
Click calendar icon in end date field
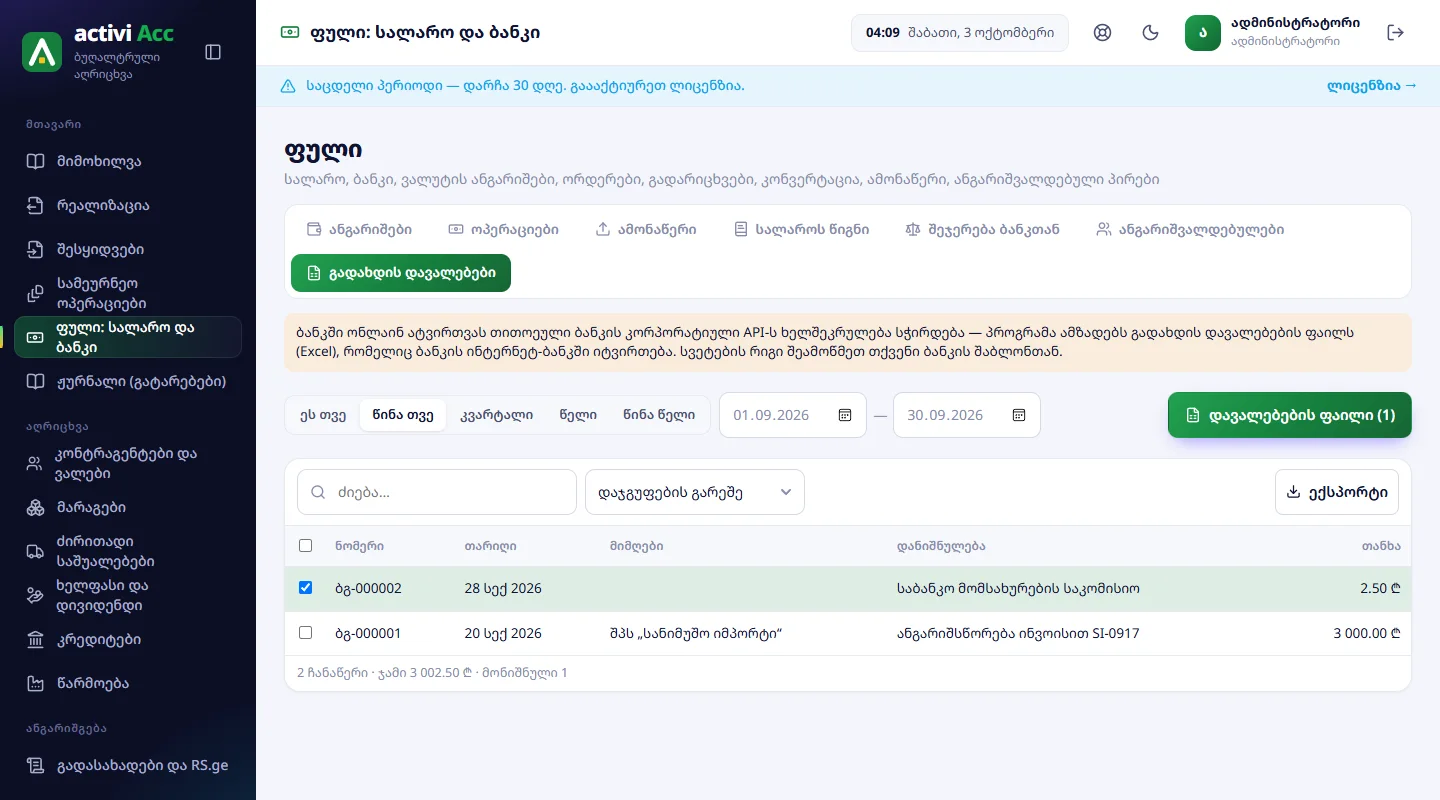pyautogui.click(x=1019, y=415)
